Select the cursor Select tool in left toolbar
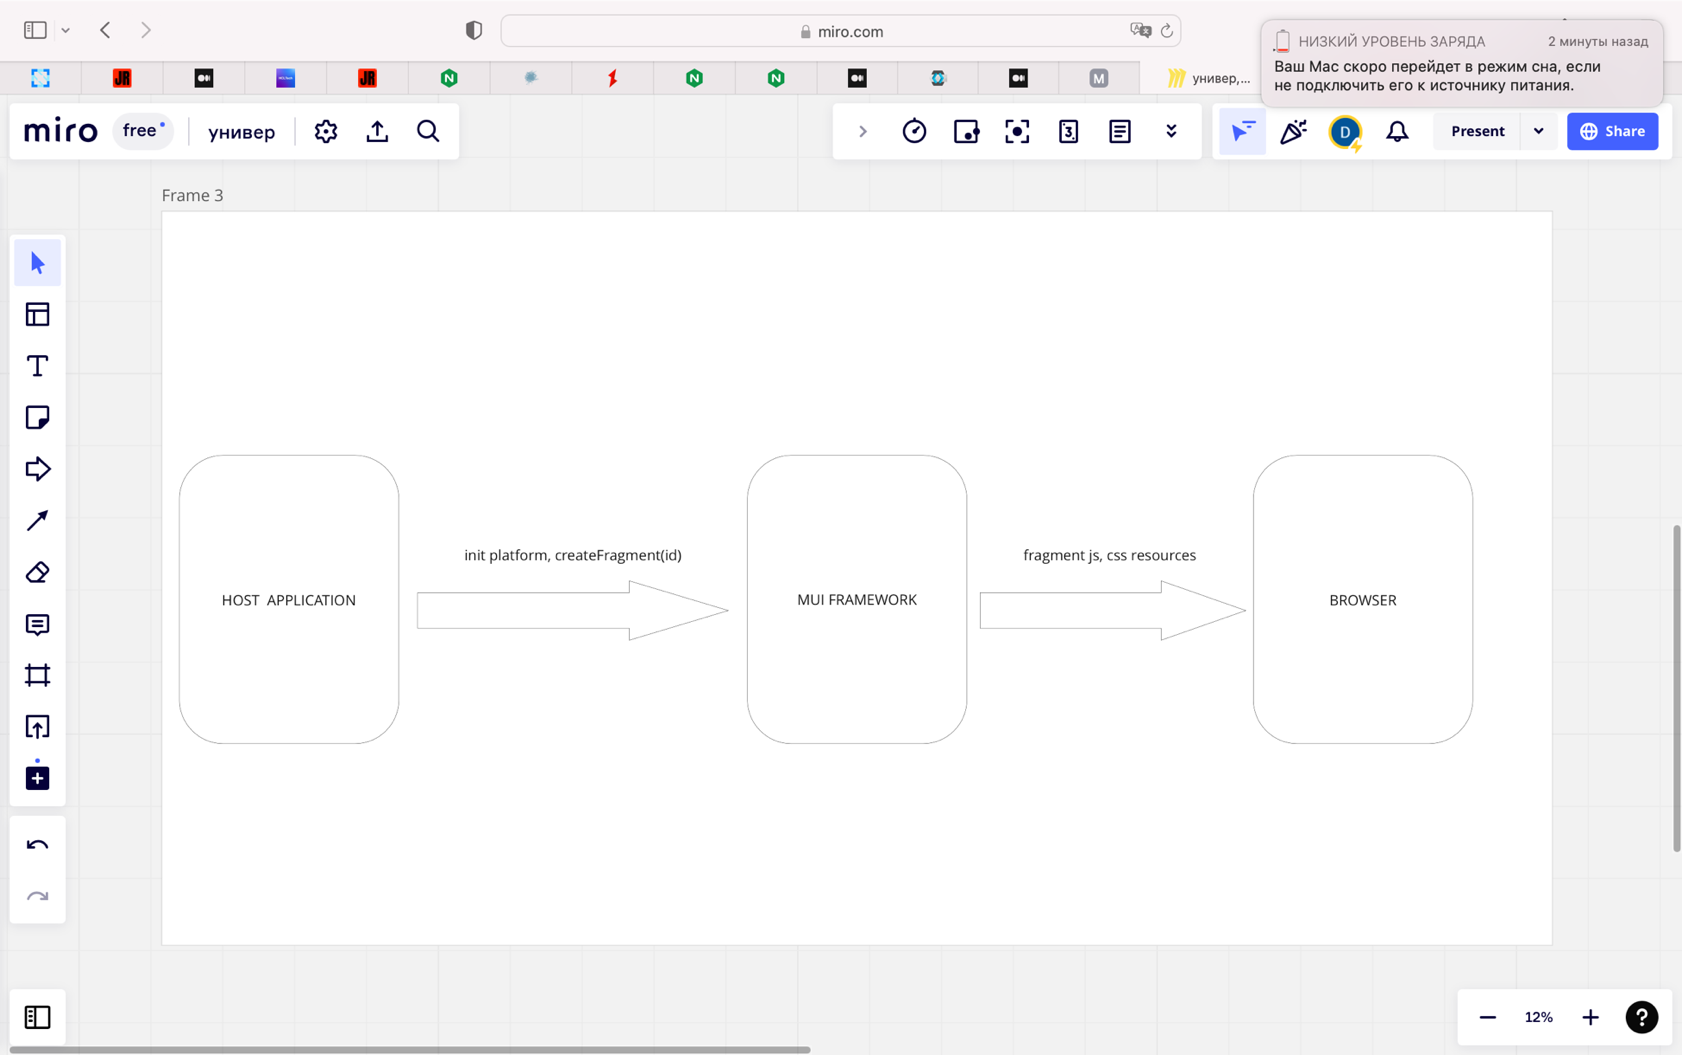This screenshot has height=1055, width=1682. [x=37, y=263]
